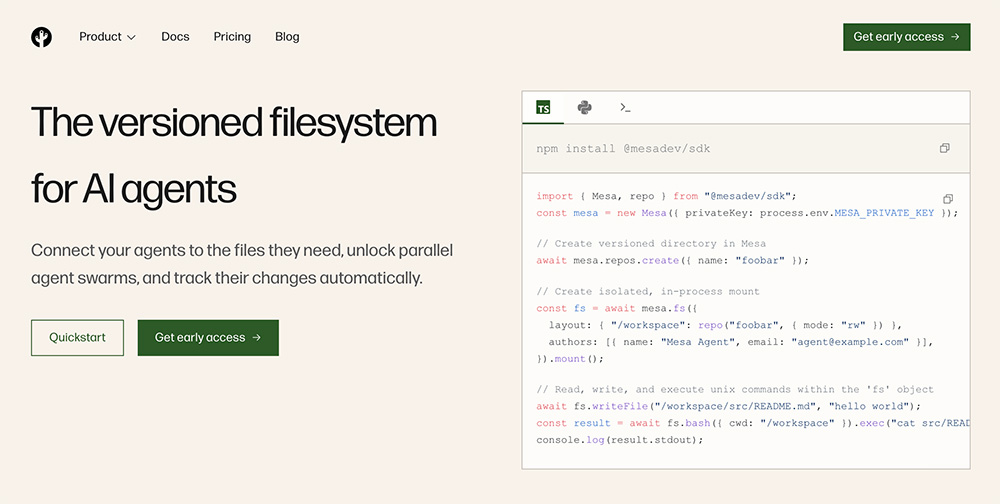Switch to the terminal CLI tab

pyautogui.click(x=625, y=107)
